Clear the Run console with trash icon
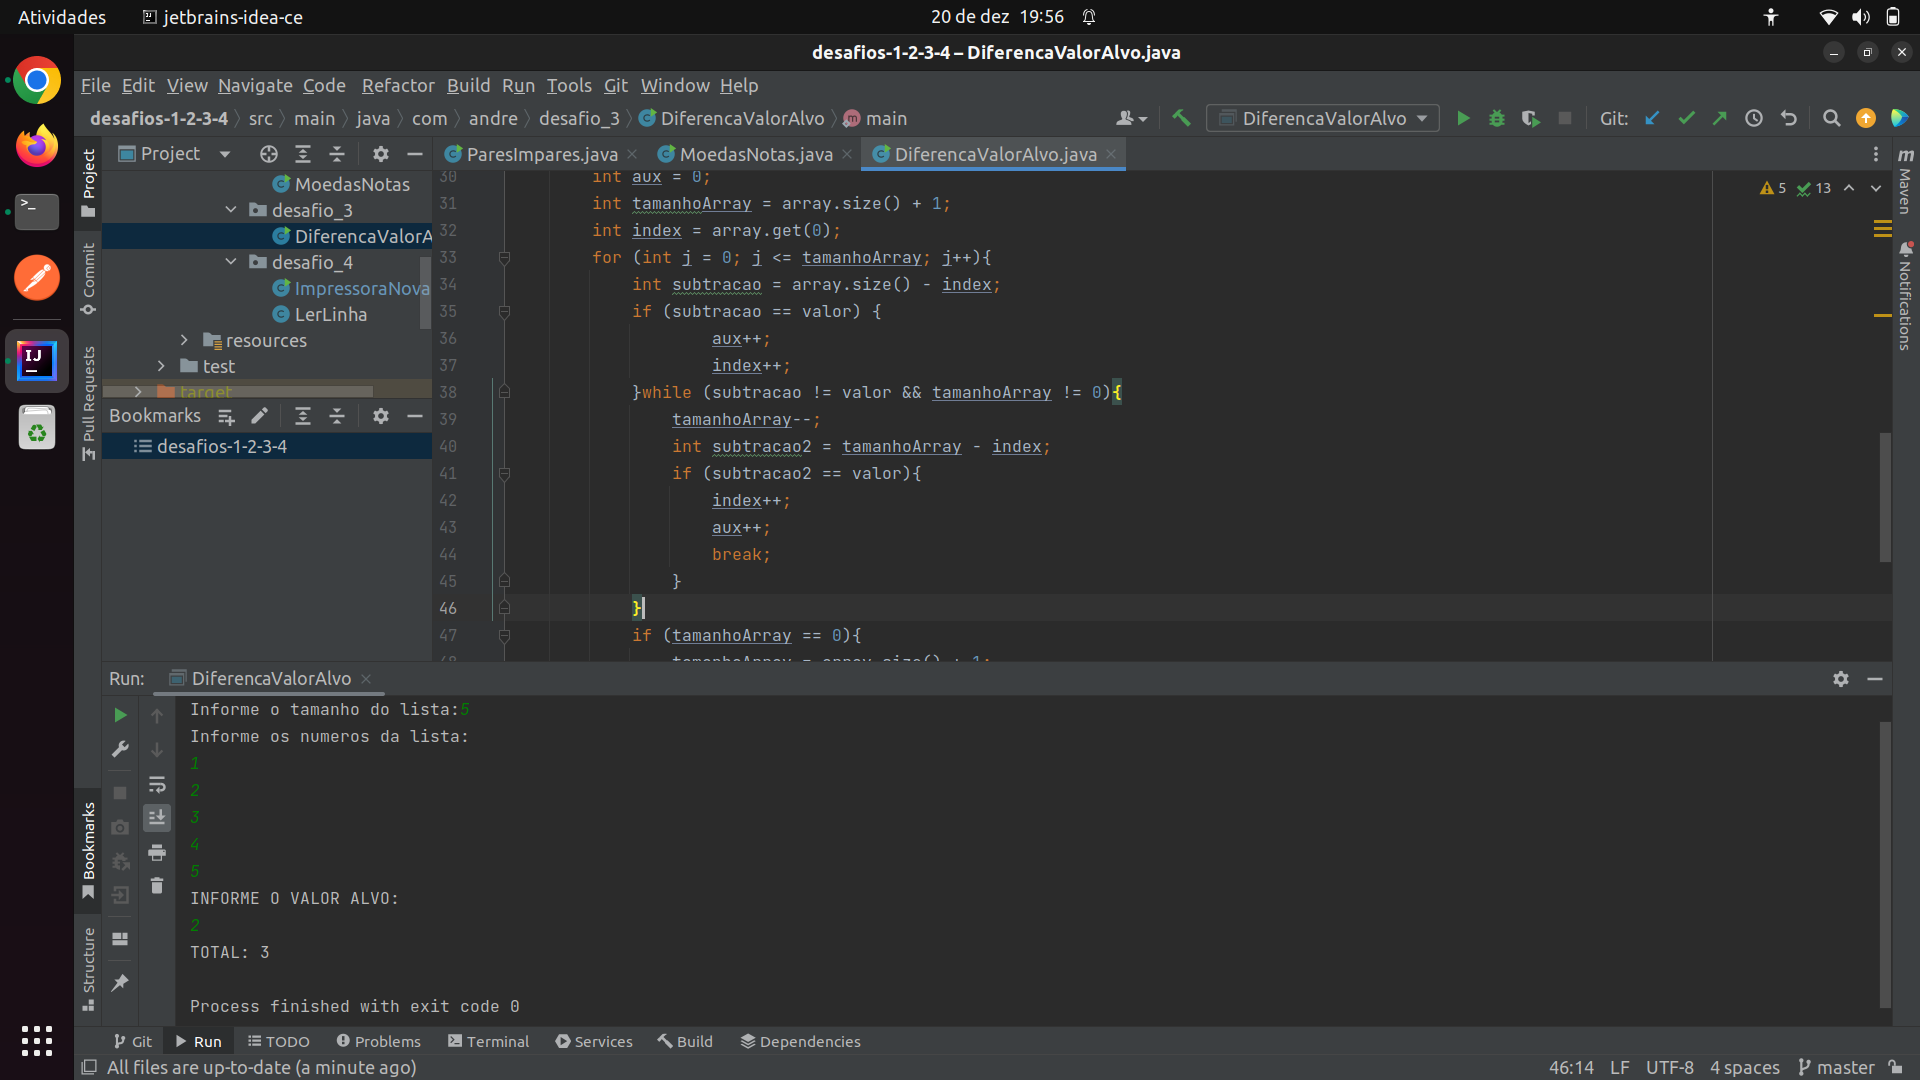 click(157, 885)
